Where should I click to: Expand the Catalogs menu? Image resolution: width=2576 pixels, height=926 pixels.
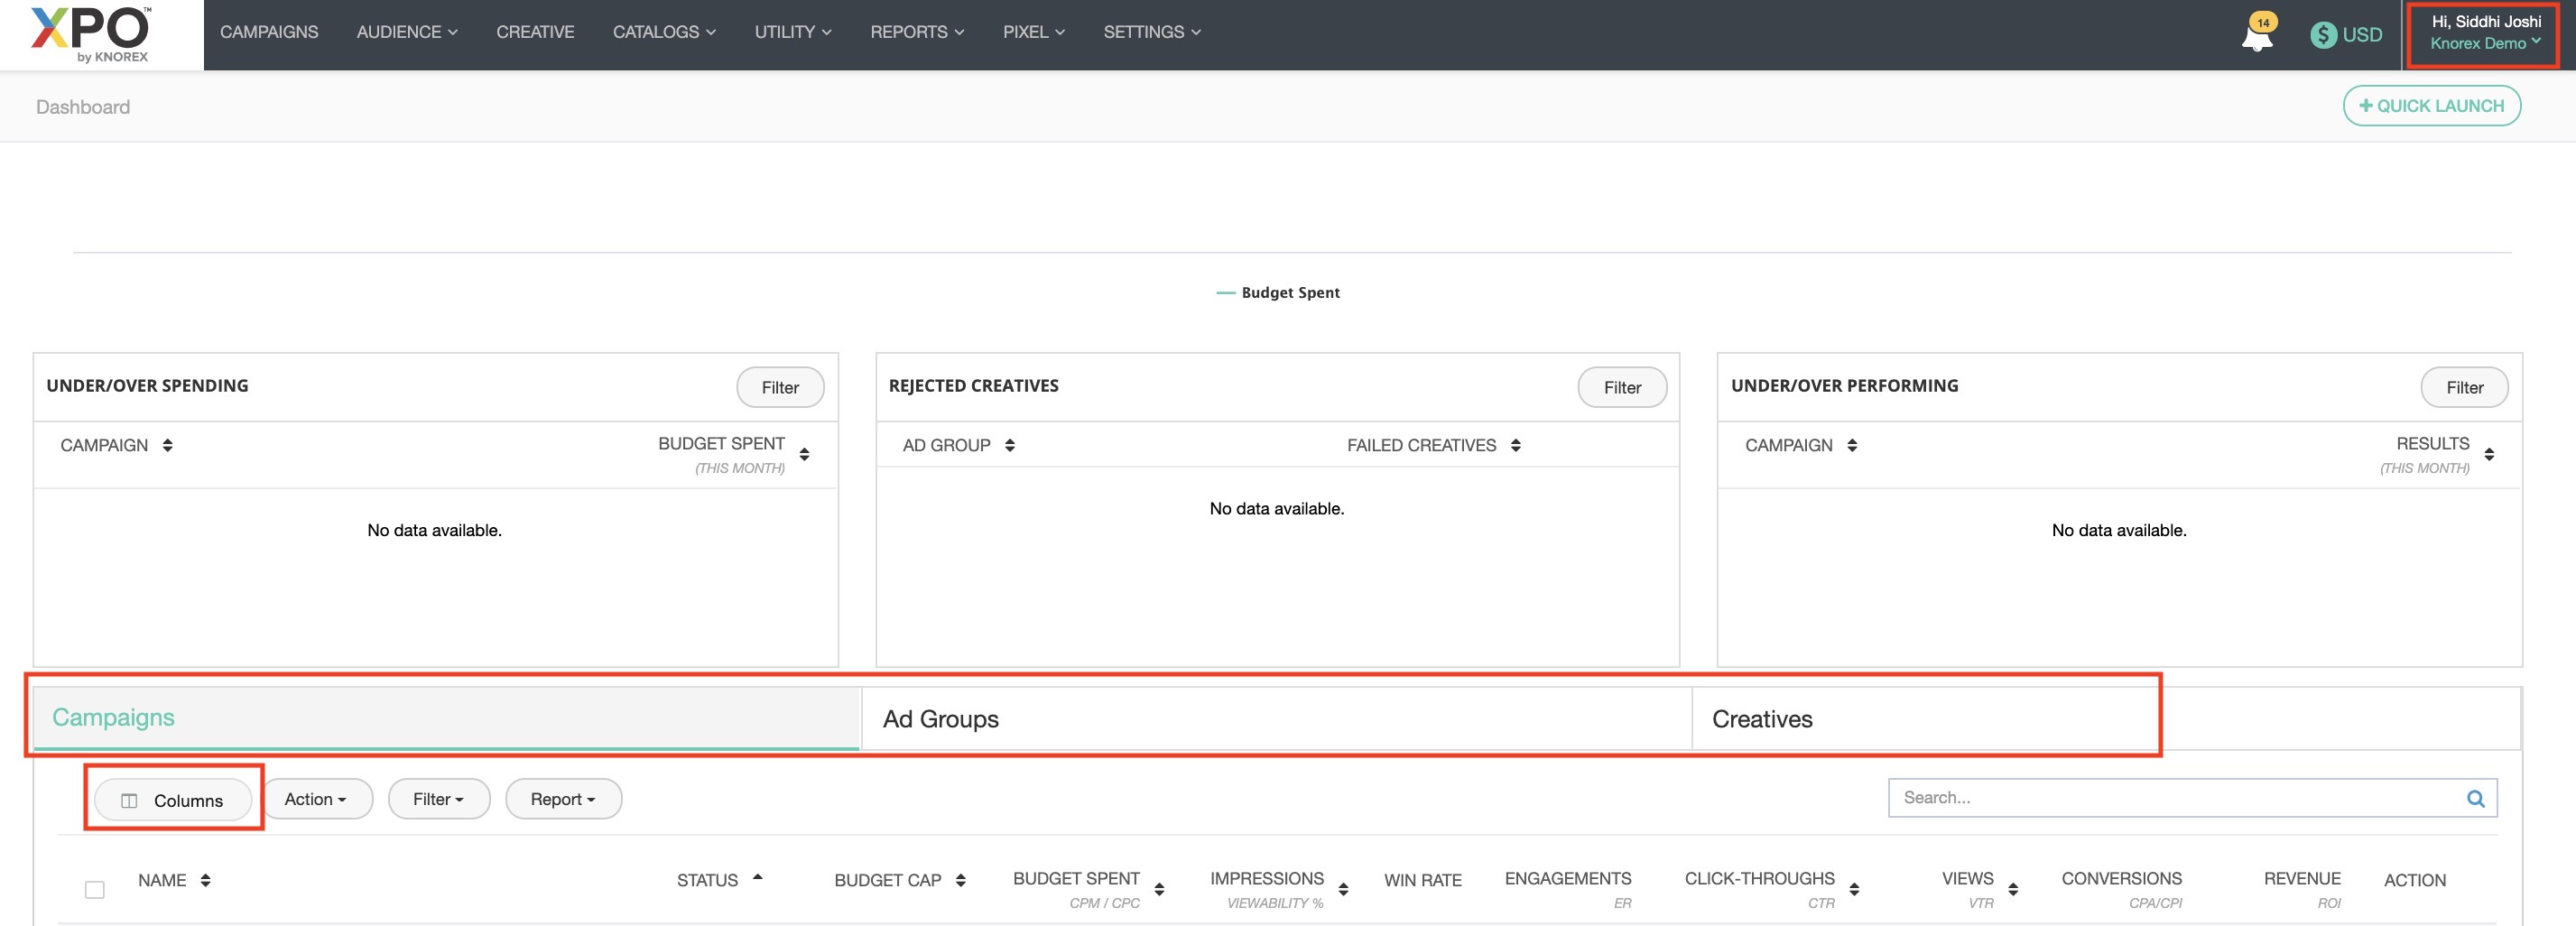[x=664, y=32]
